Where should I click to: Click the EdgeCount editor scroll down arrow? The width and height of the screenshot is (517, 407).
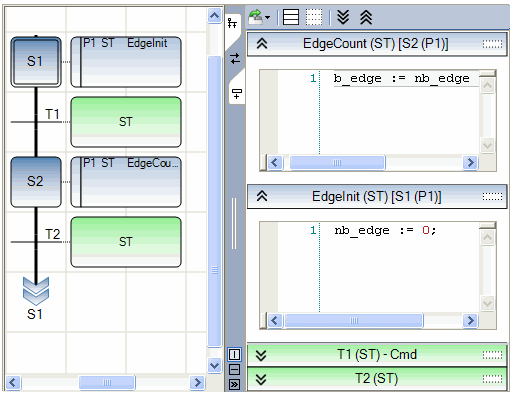tap(487, 145)
